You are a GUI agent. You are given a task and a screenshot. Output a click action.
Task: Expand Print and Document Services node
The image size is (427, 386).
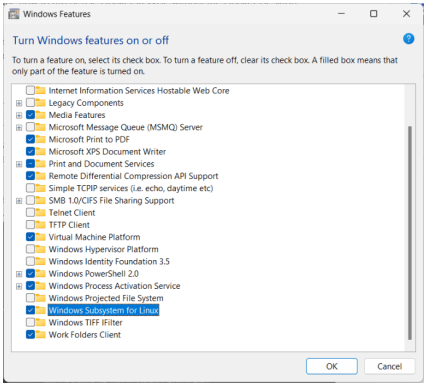pyautogui.click(x=19, y=164)
